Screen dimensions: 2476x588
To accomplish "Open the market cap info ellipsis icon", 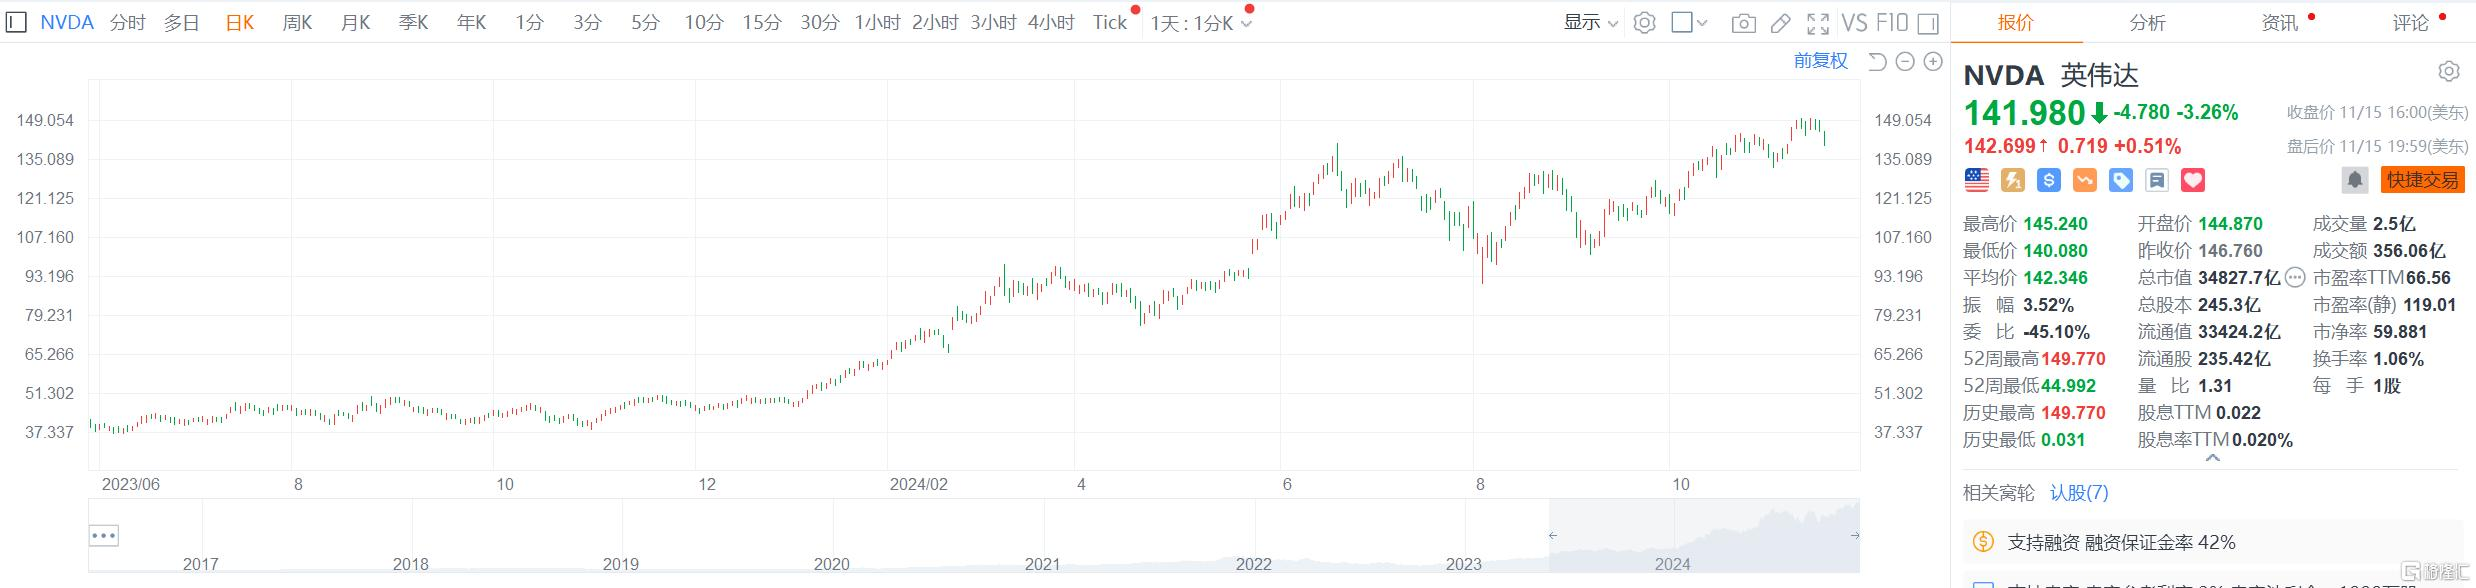I will point(2295,278).
